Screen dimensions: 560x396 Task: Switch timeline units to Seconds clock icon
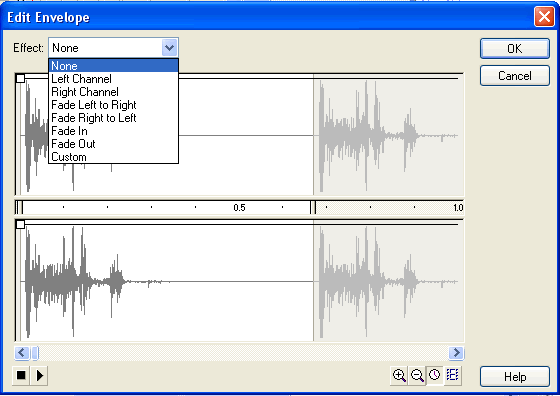435,375
